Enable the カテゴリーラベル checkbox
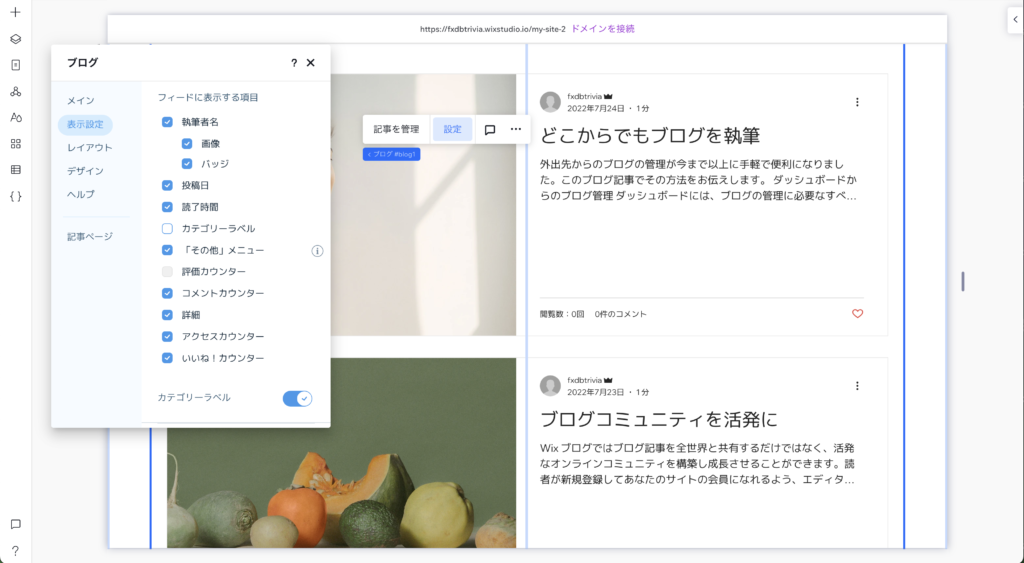The width and height of the screenshot is (1024, 563). [167, 229]
